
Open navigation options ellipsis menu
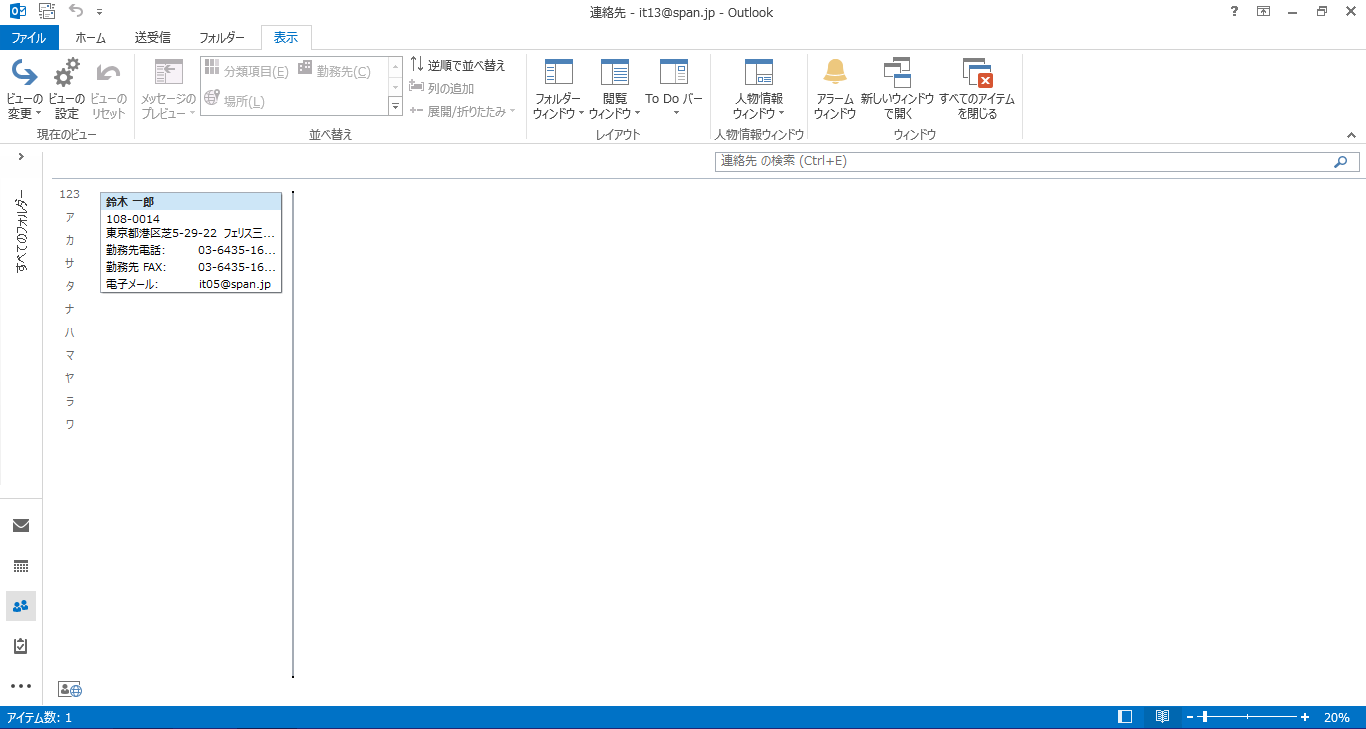tap(21, 686)
